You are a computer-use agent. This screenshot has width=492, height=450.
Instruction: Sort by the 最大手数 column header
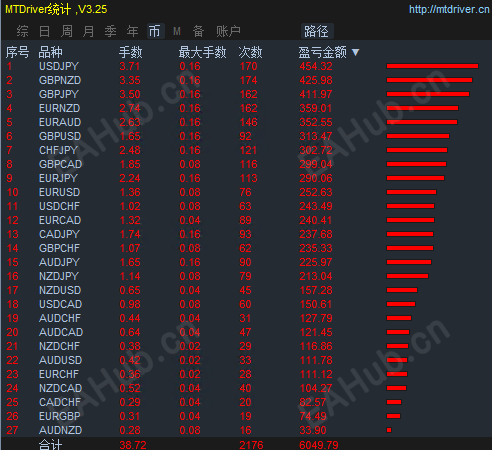click(x=202, y=52)
